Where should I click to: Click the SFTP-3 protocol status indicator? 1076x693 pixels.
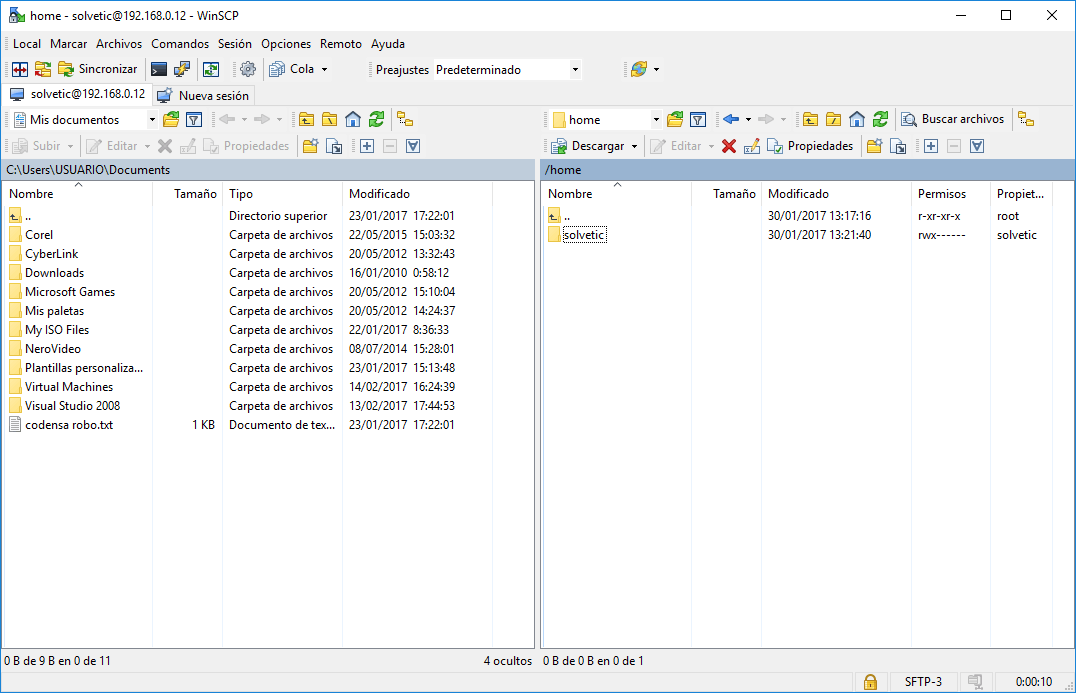(x=922, y=681)
